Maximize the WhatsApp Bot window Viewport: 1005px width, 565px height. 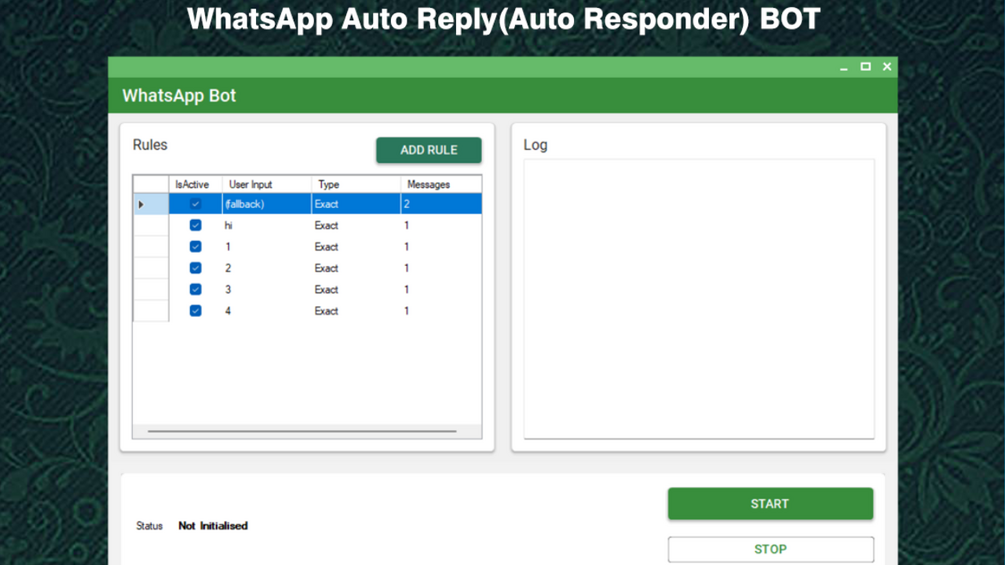[x=865, y=67]
